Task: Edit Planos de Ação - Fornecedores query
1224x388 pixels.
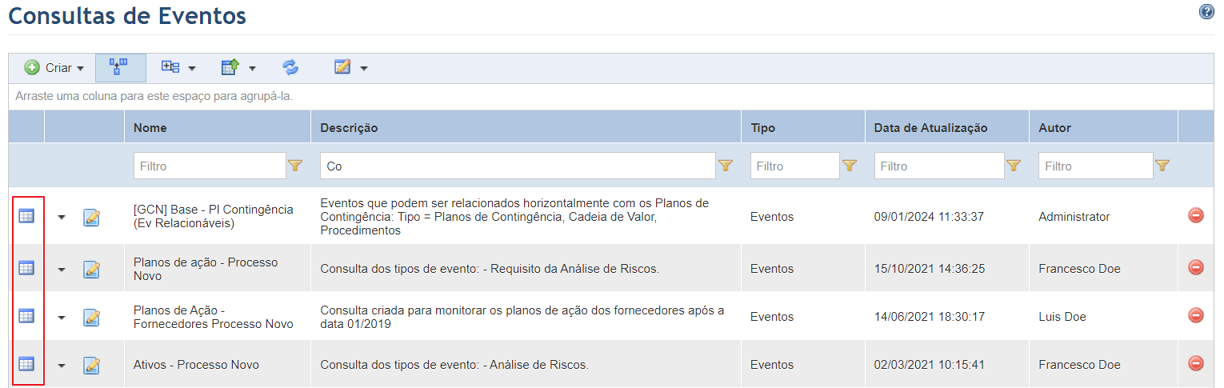Action: click(92, 317)
